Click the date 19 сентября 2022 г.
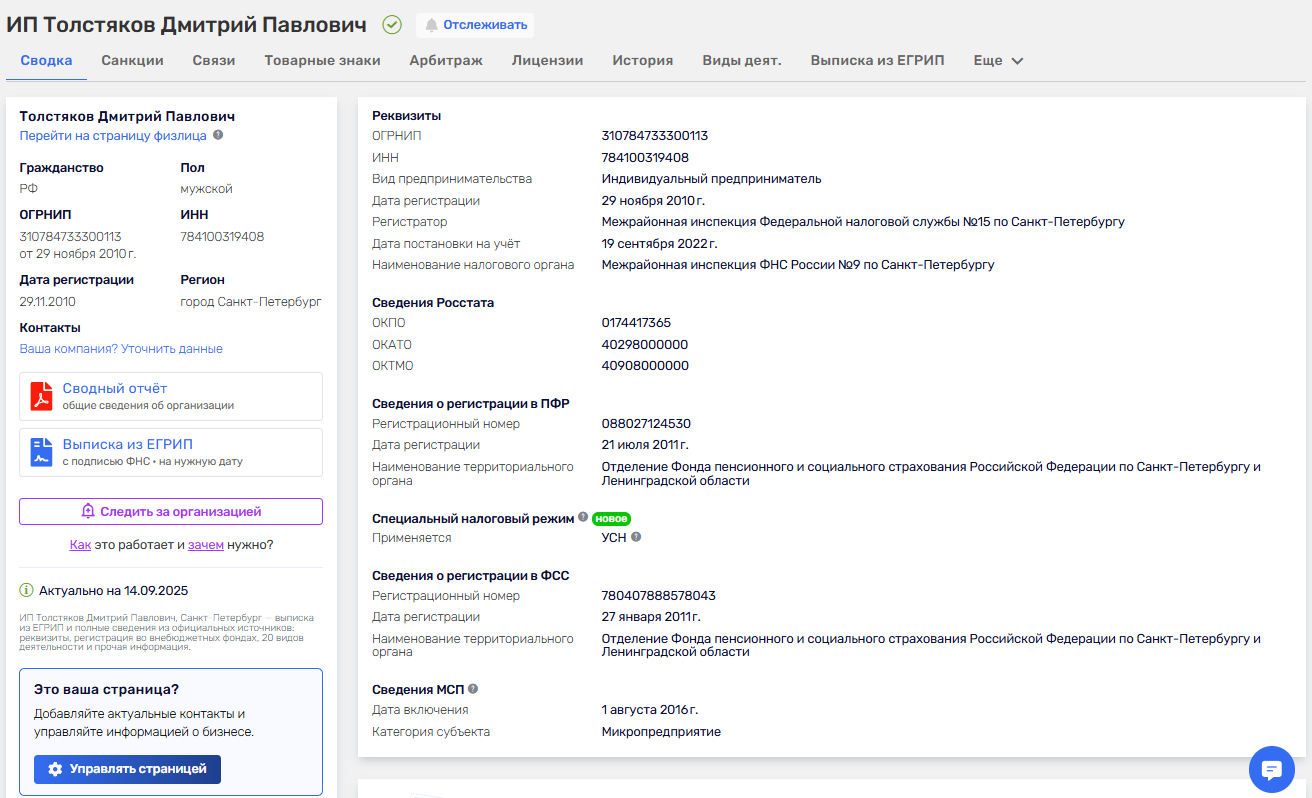 coord(660,243)
